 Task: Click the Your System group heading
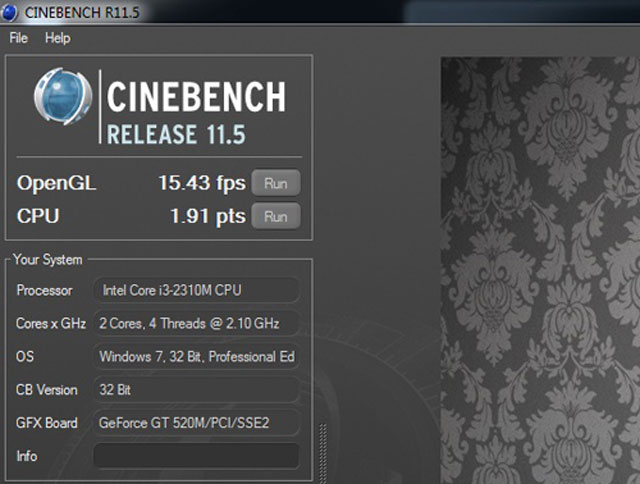click(47, 260)
